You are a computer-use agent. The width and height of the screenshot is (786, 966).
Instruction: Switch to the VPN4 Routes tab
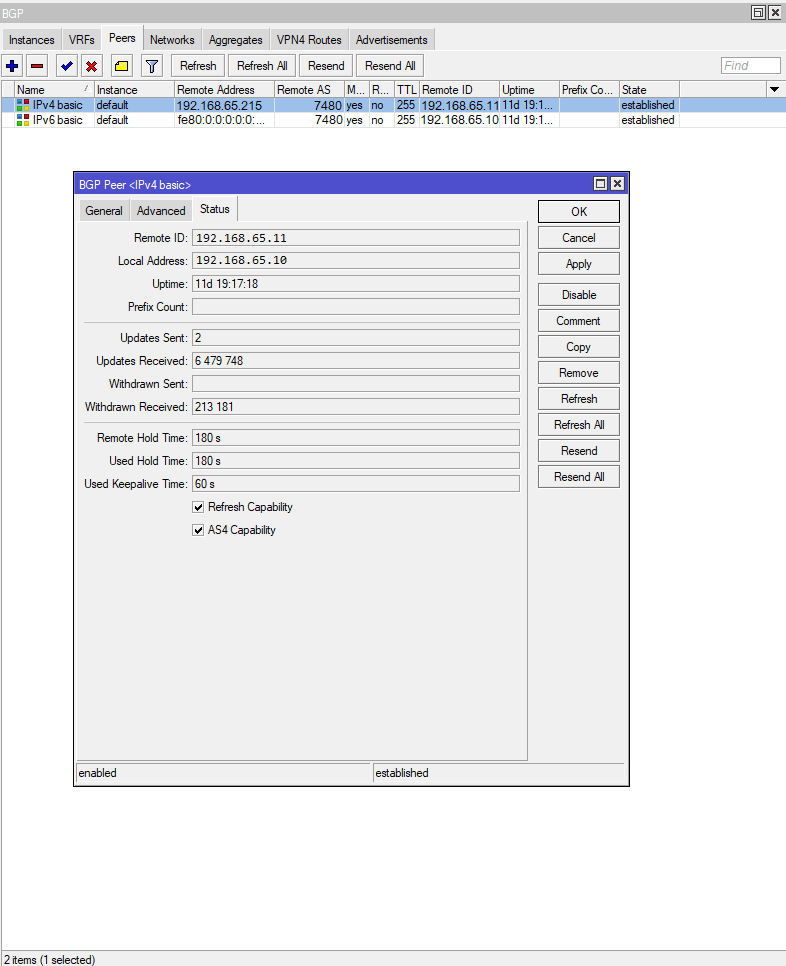(x=309, y=40)
